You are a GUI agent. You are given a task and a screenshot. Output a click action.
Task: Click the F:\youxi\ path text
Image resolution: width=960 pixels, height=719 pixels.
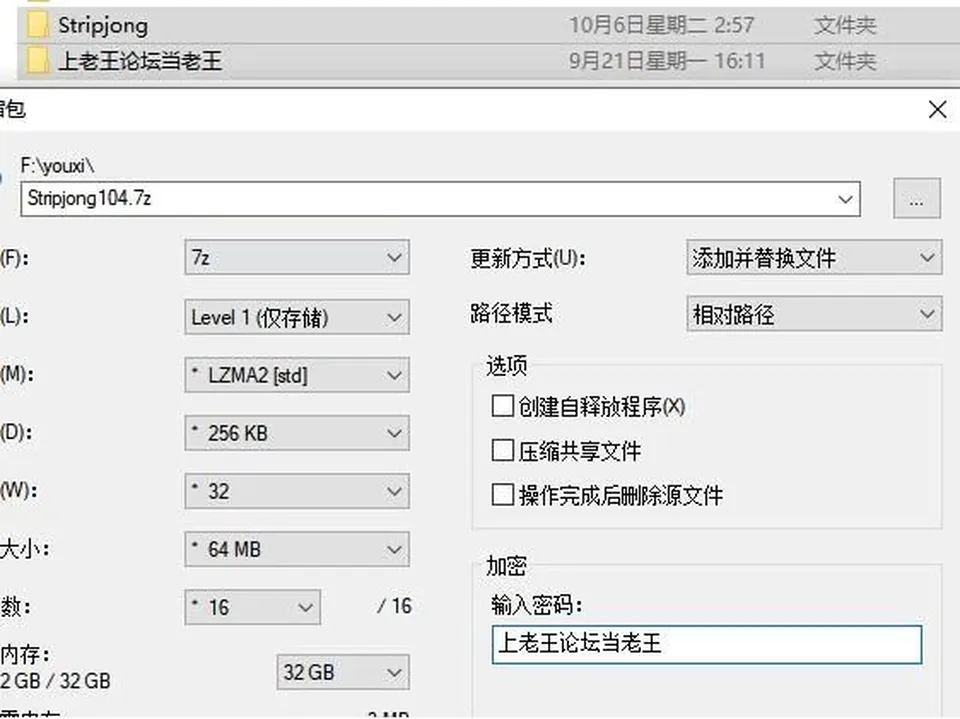pos(58,165)
